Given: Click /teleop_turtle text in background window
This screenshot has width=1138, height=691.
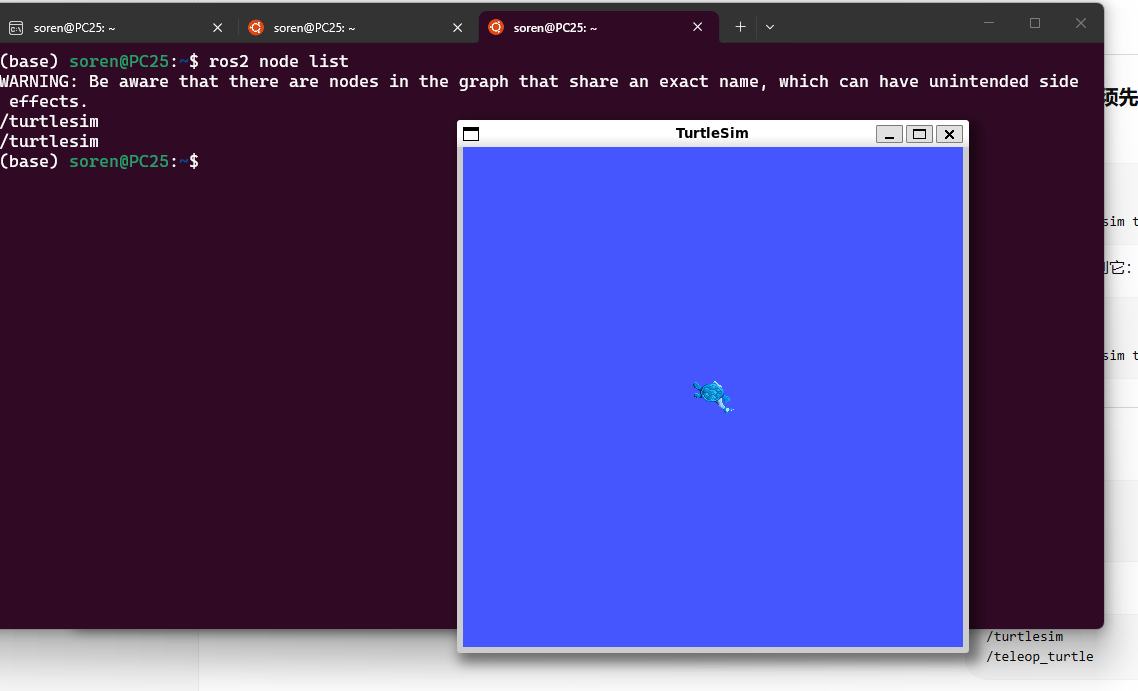Looking at the screenshot, I should click(x=1039, y=656).
